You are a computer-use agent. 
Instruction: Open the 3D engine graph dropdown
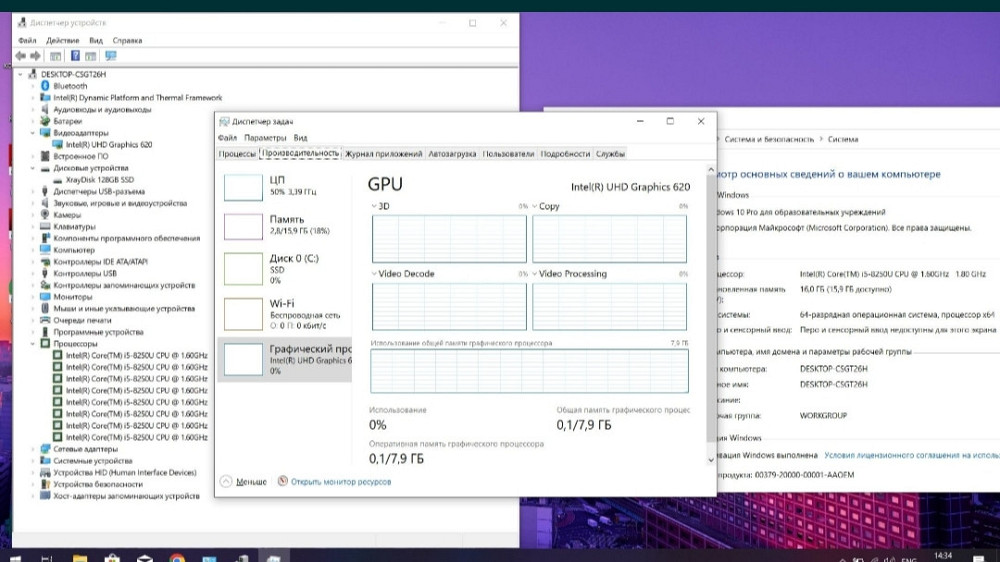pyautogui.click(x=374, y=206)
